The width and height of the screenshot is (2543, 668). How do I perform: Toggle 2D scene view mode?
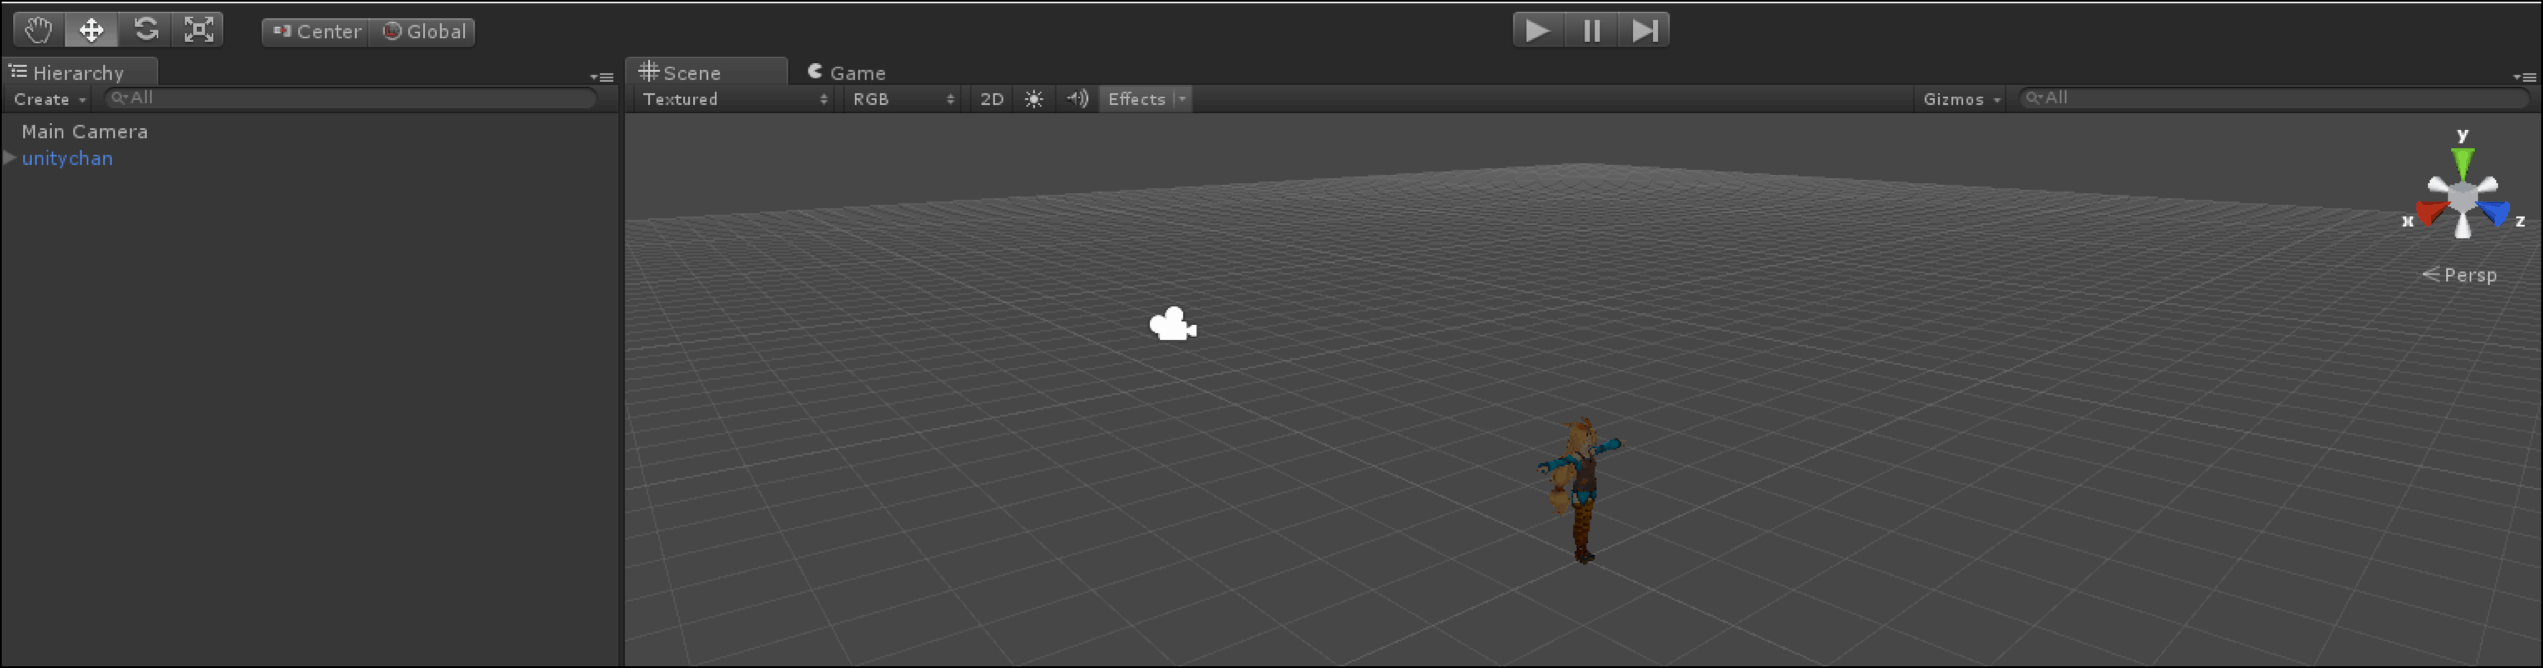(x=991, y=99)
